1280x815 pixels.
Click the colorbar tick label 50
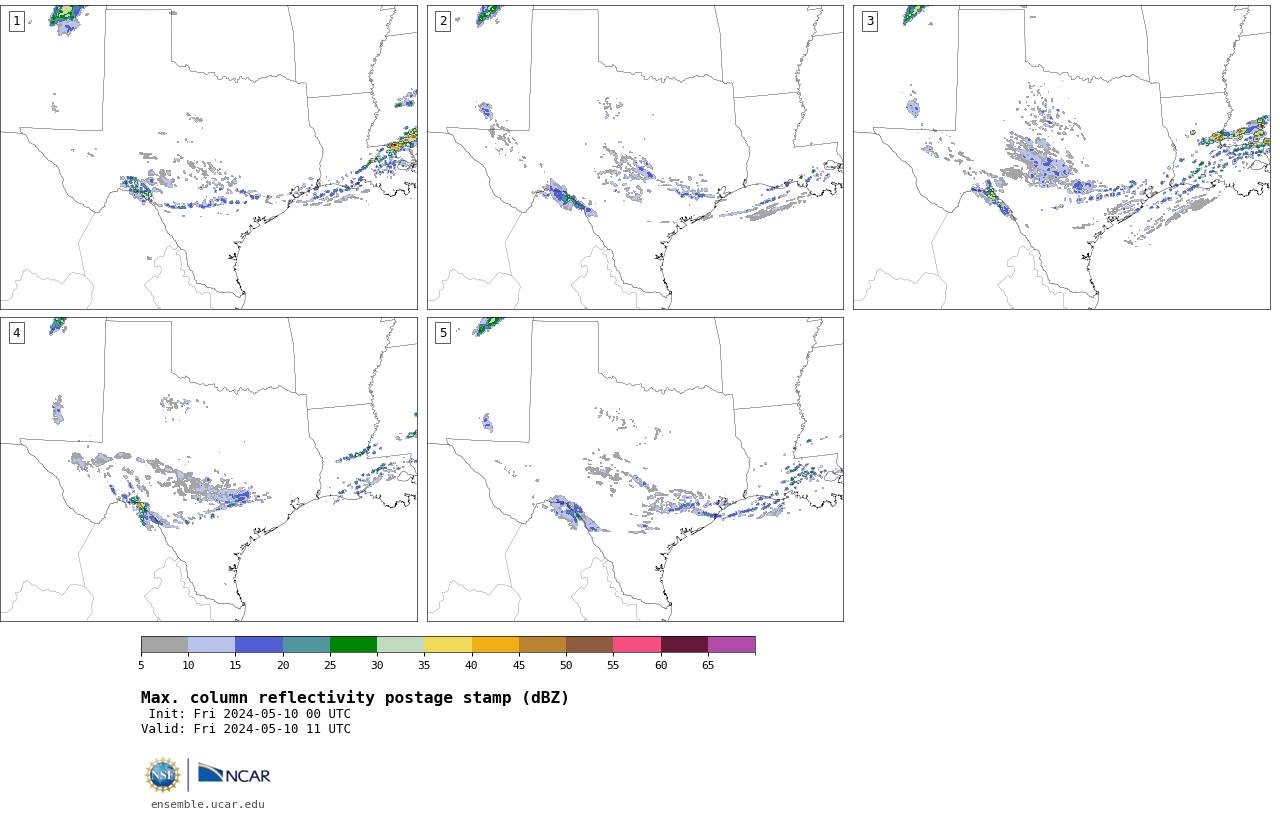pyautogui.click(x=566, y=665)
